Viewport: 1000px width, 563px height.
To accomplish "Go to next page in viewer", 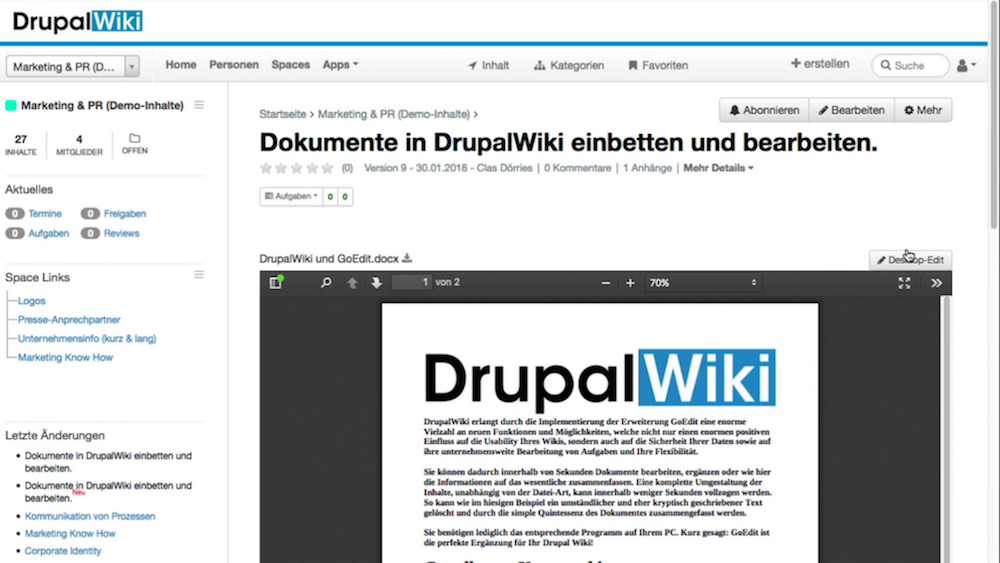I will tap(376, 282).
